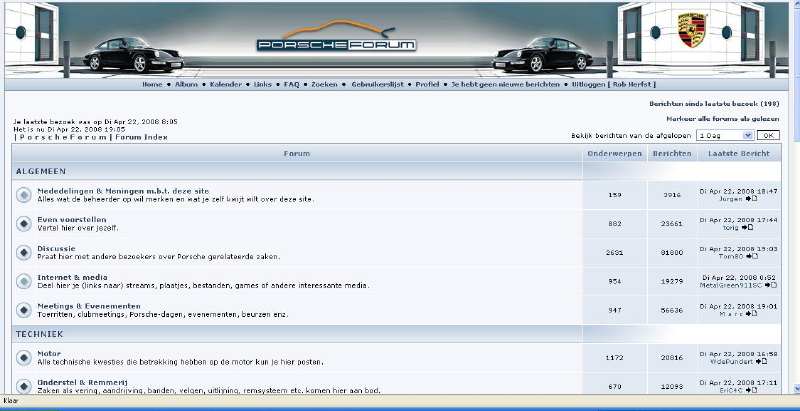Screen dimensions: 800x411
Task: Open the Discussie forum
Action: (x=56, y=249)
